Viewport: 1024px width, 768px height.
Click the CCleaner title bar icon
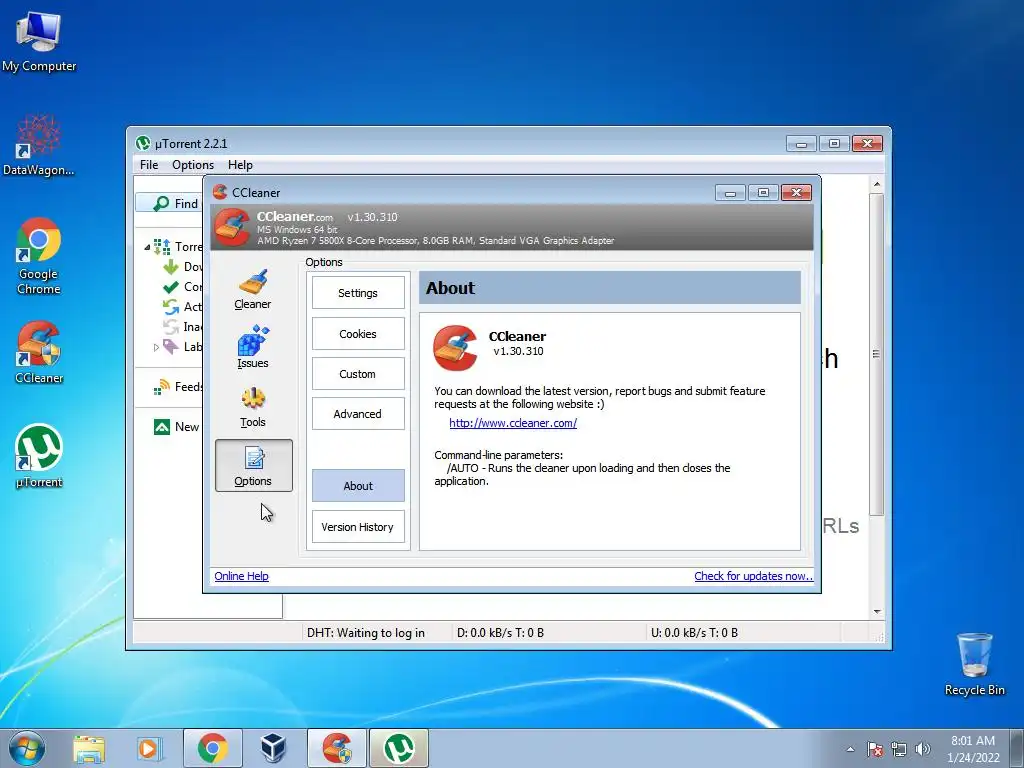[220, 192]
